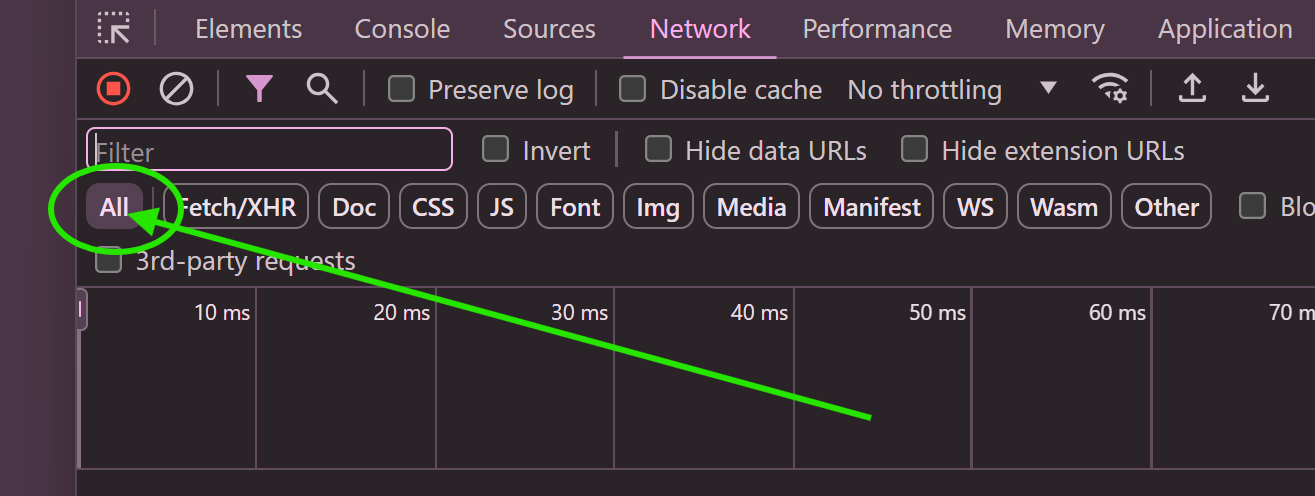Toggle Hide data URLs checkbox
This screenshot has height=496, width=1315.
658,150
